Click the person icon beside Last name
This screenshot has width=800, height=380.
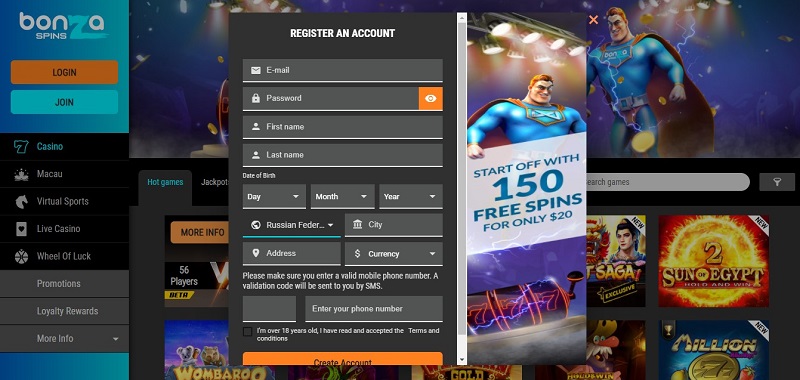point(256,155)
